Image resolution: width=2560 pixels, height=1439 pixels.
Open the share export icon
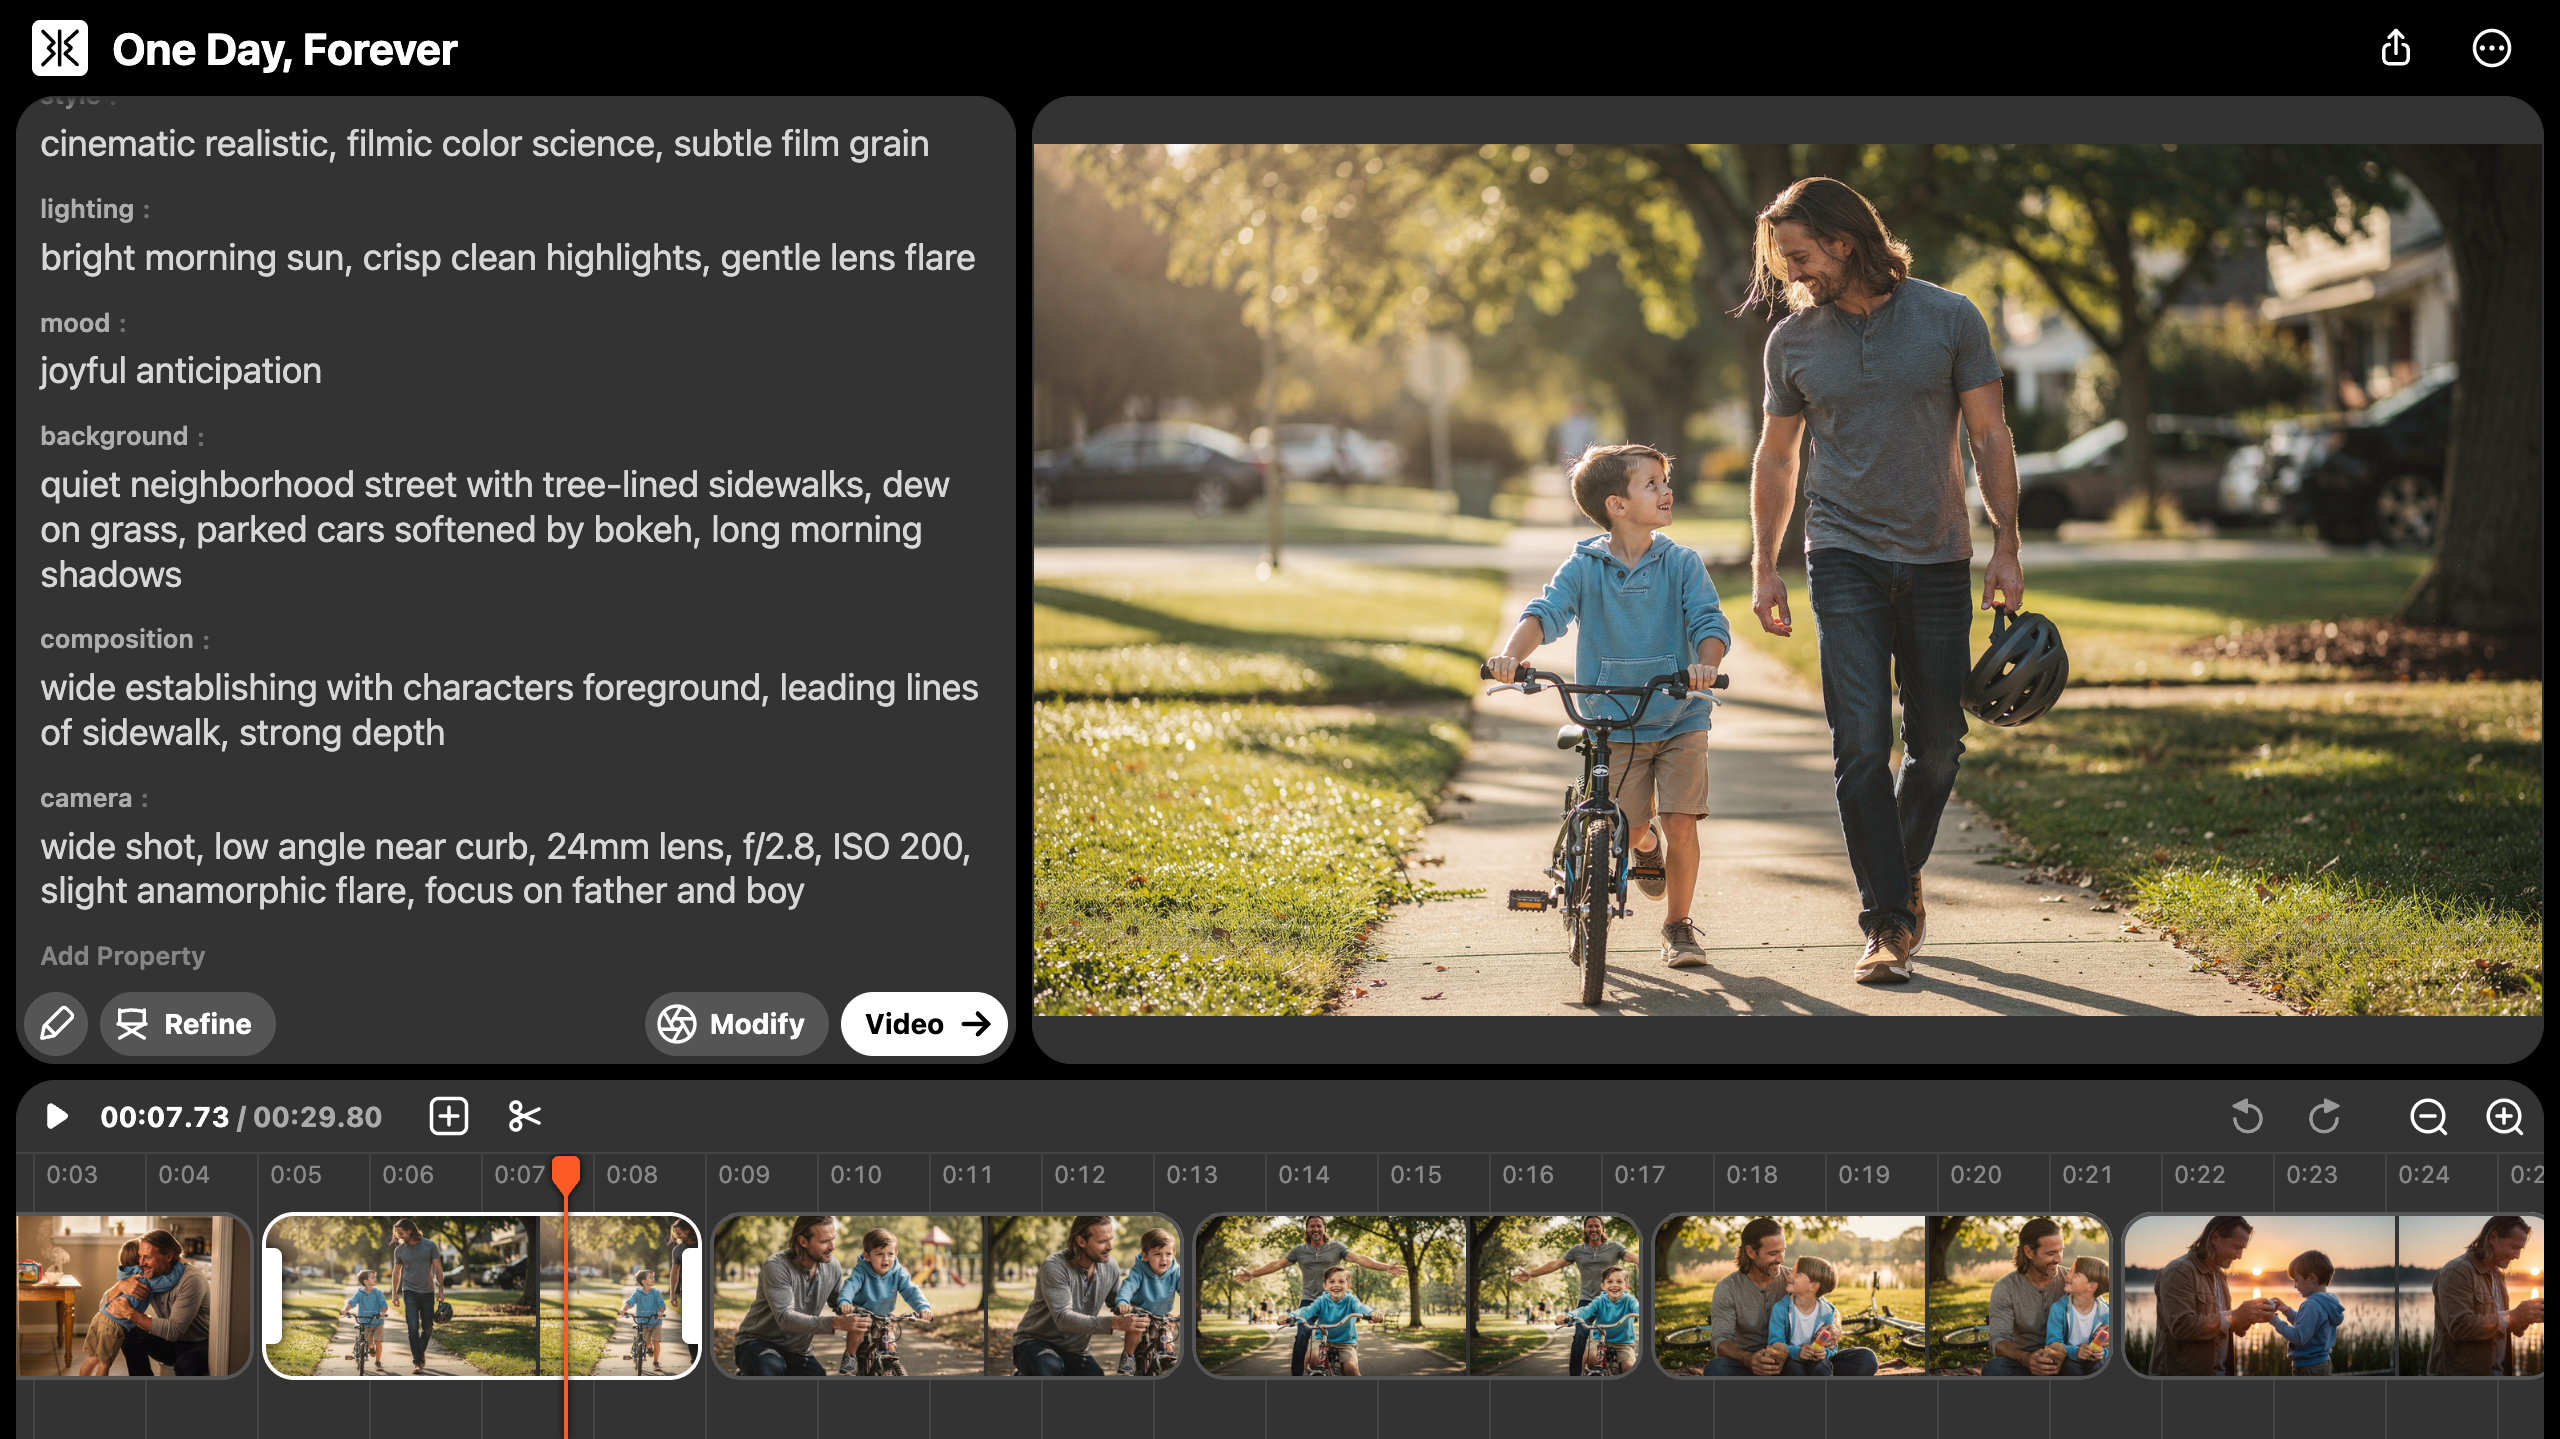tap(2395, 48)
